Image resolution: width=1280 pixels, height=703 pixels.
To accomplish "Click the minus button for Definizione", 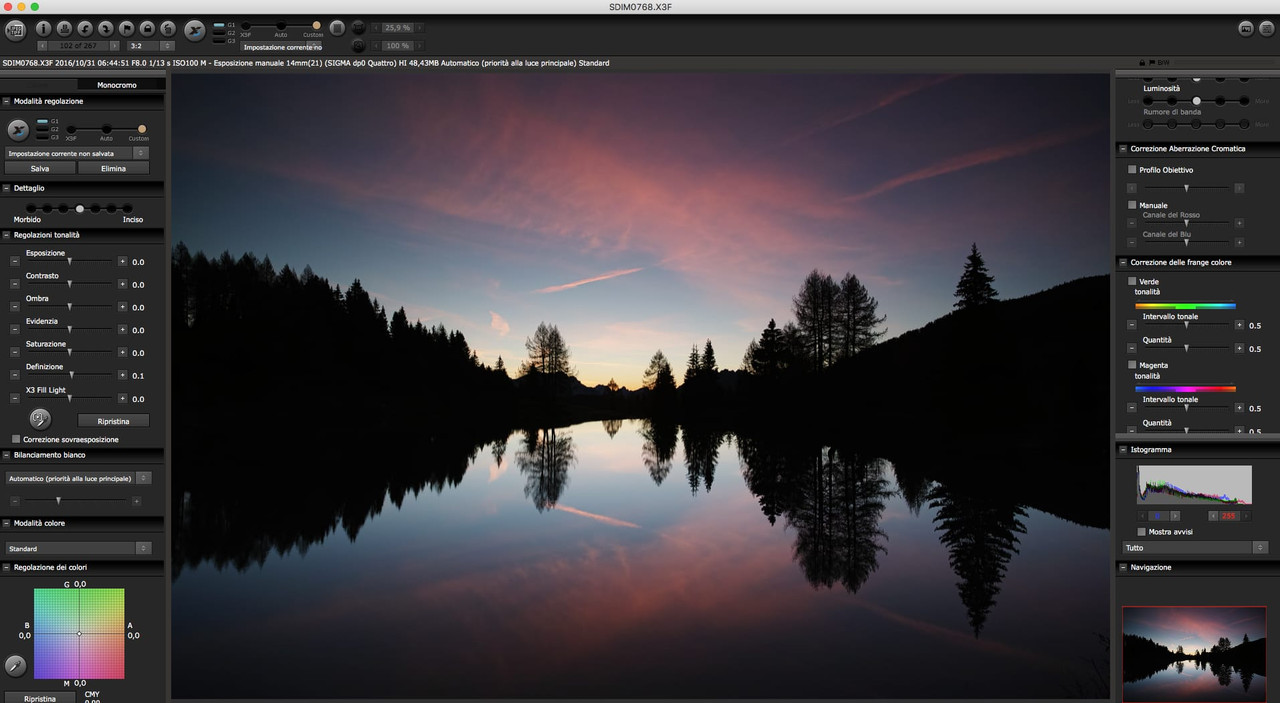I will click(x=15, y=375).
